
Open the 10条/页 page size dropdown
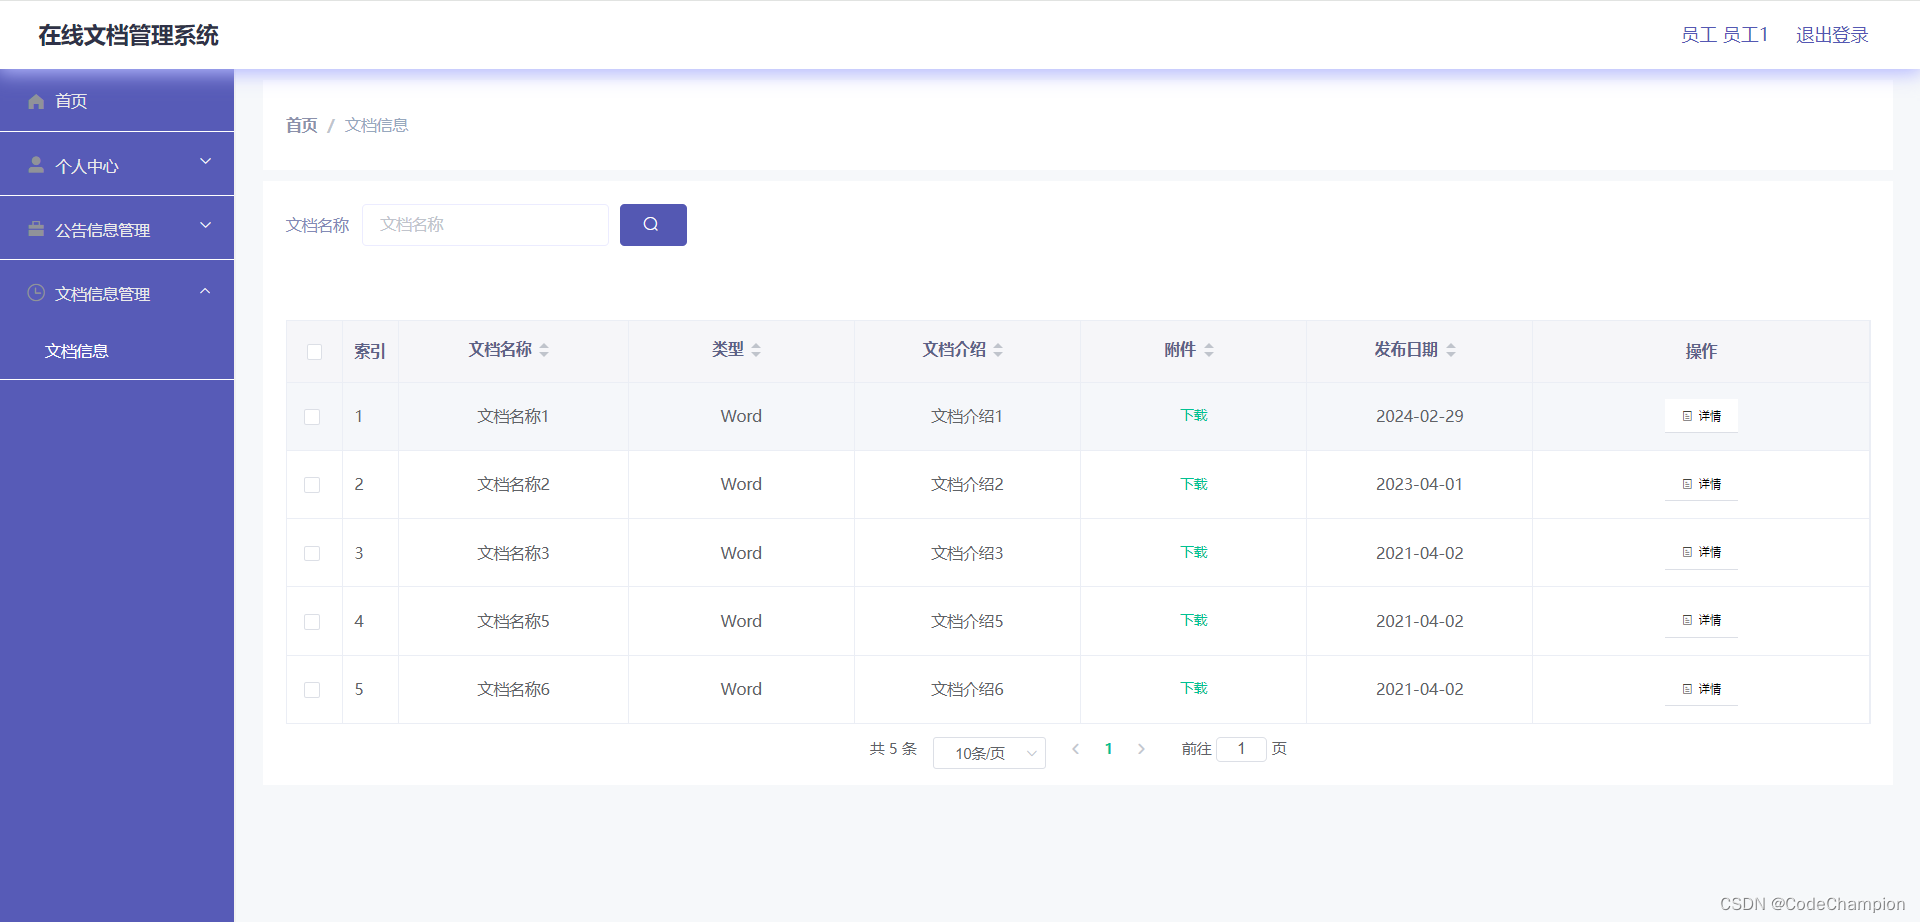click(989, 753)
